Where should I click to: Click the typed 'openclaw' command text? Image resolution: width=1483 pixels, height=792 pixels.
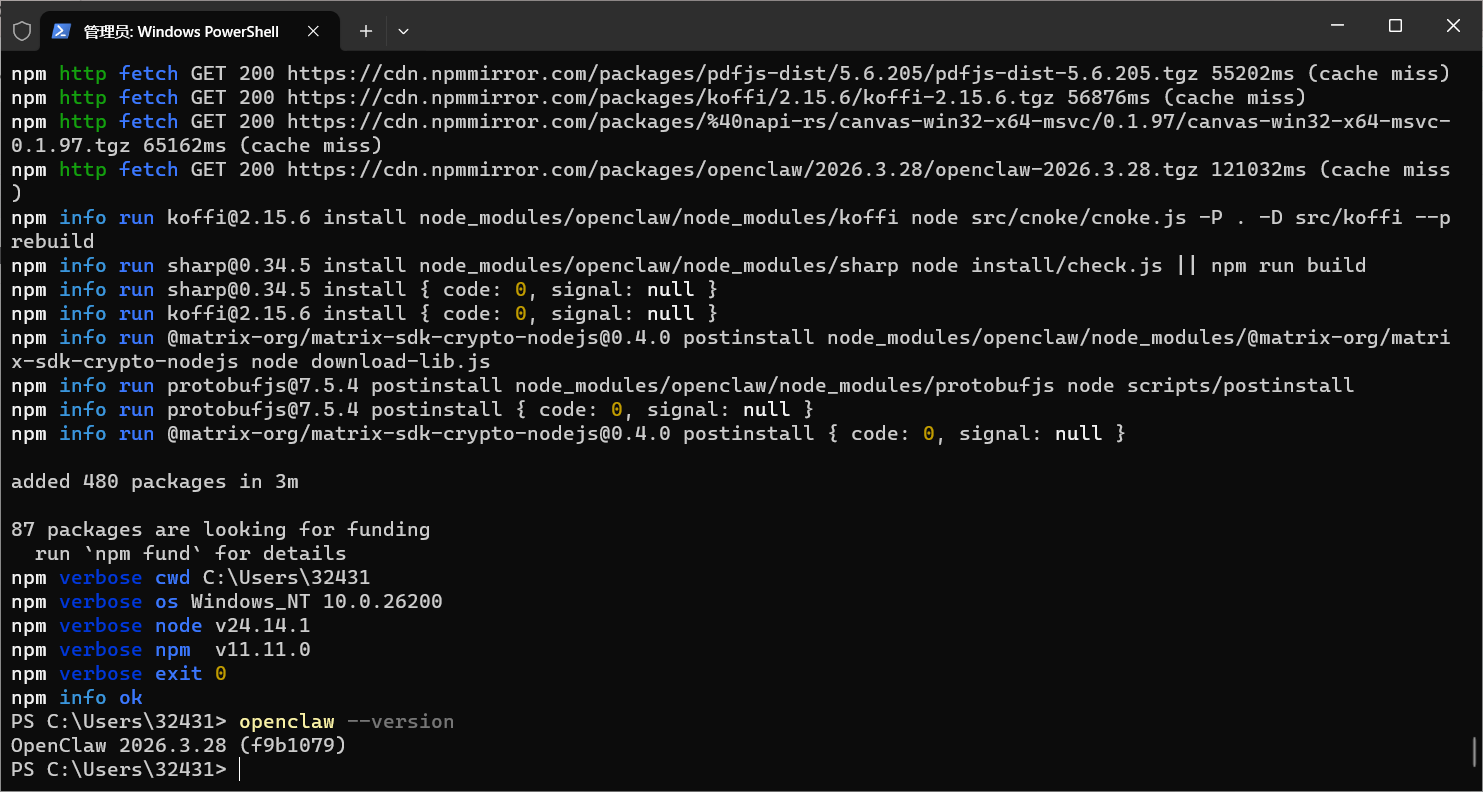point(286,722)
